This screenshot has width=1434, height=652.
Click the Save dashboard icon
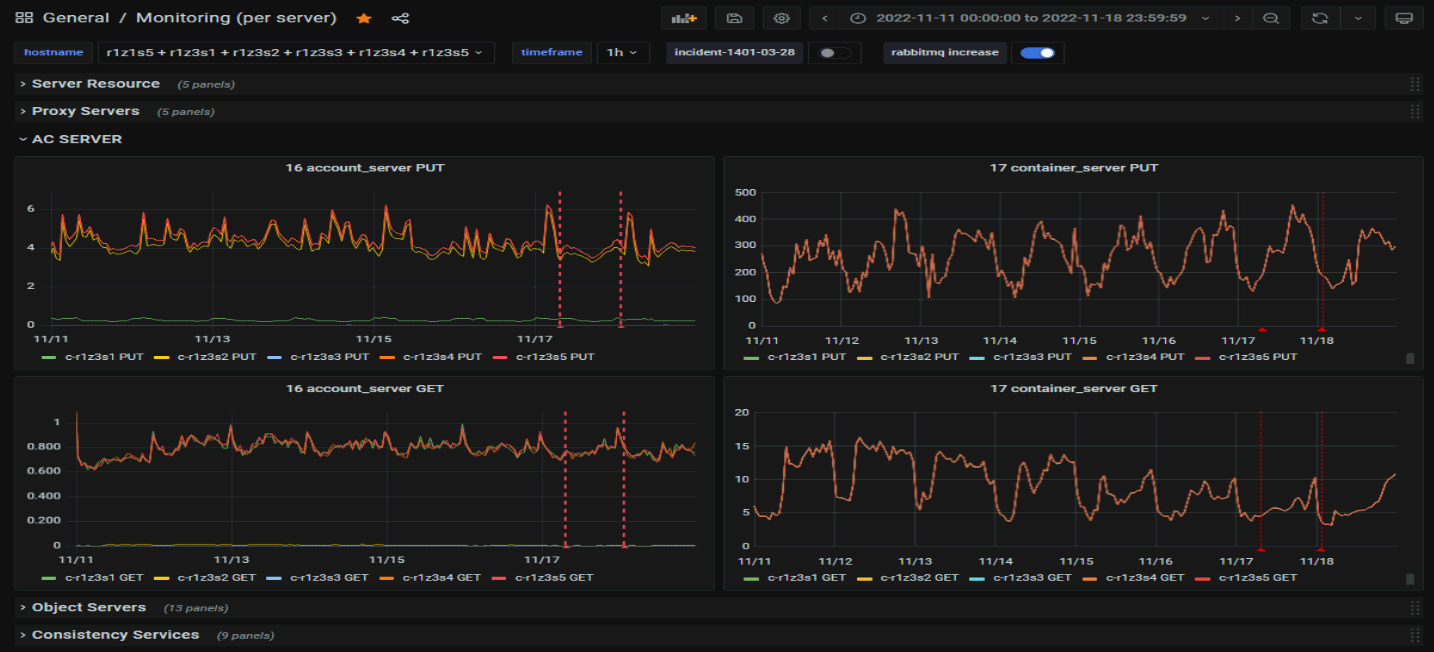[x=734, y=18]
